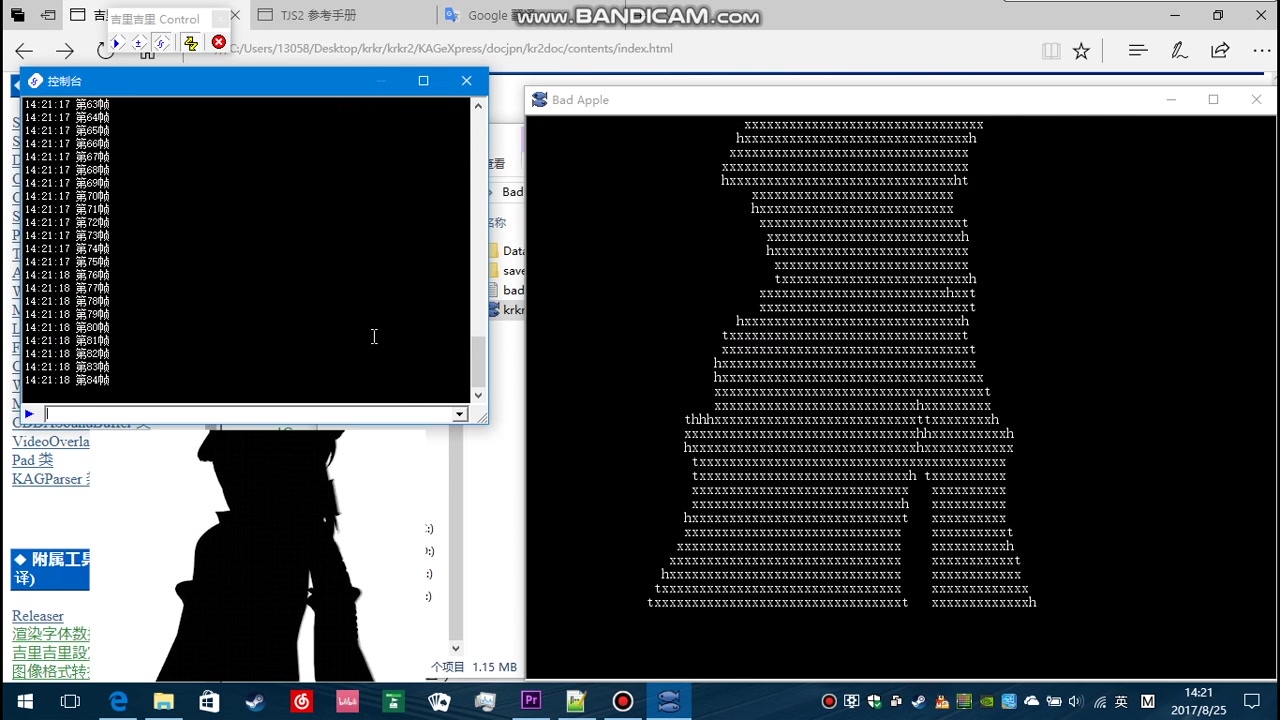The width and height of the screenshot is (1280, 720).
Task: Select the krkr file in Explorer
Action: (507, 310)
